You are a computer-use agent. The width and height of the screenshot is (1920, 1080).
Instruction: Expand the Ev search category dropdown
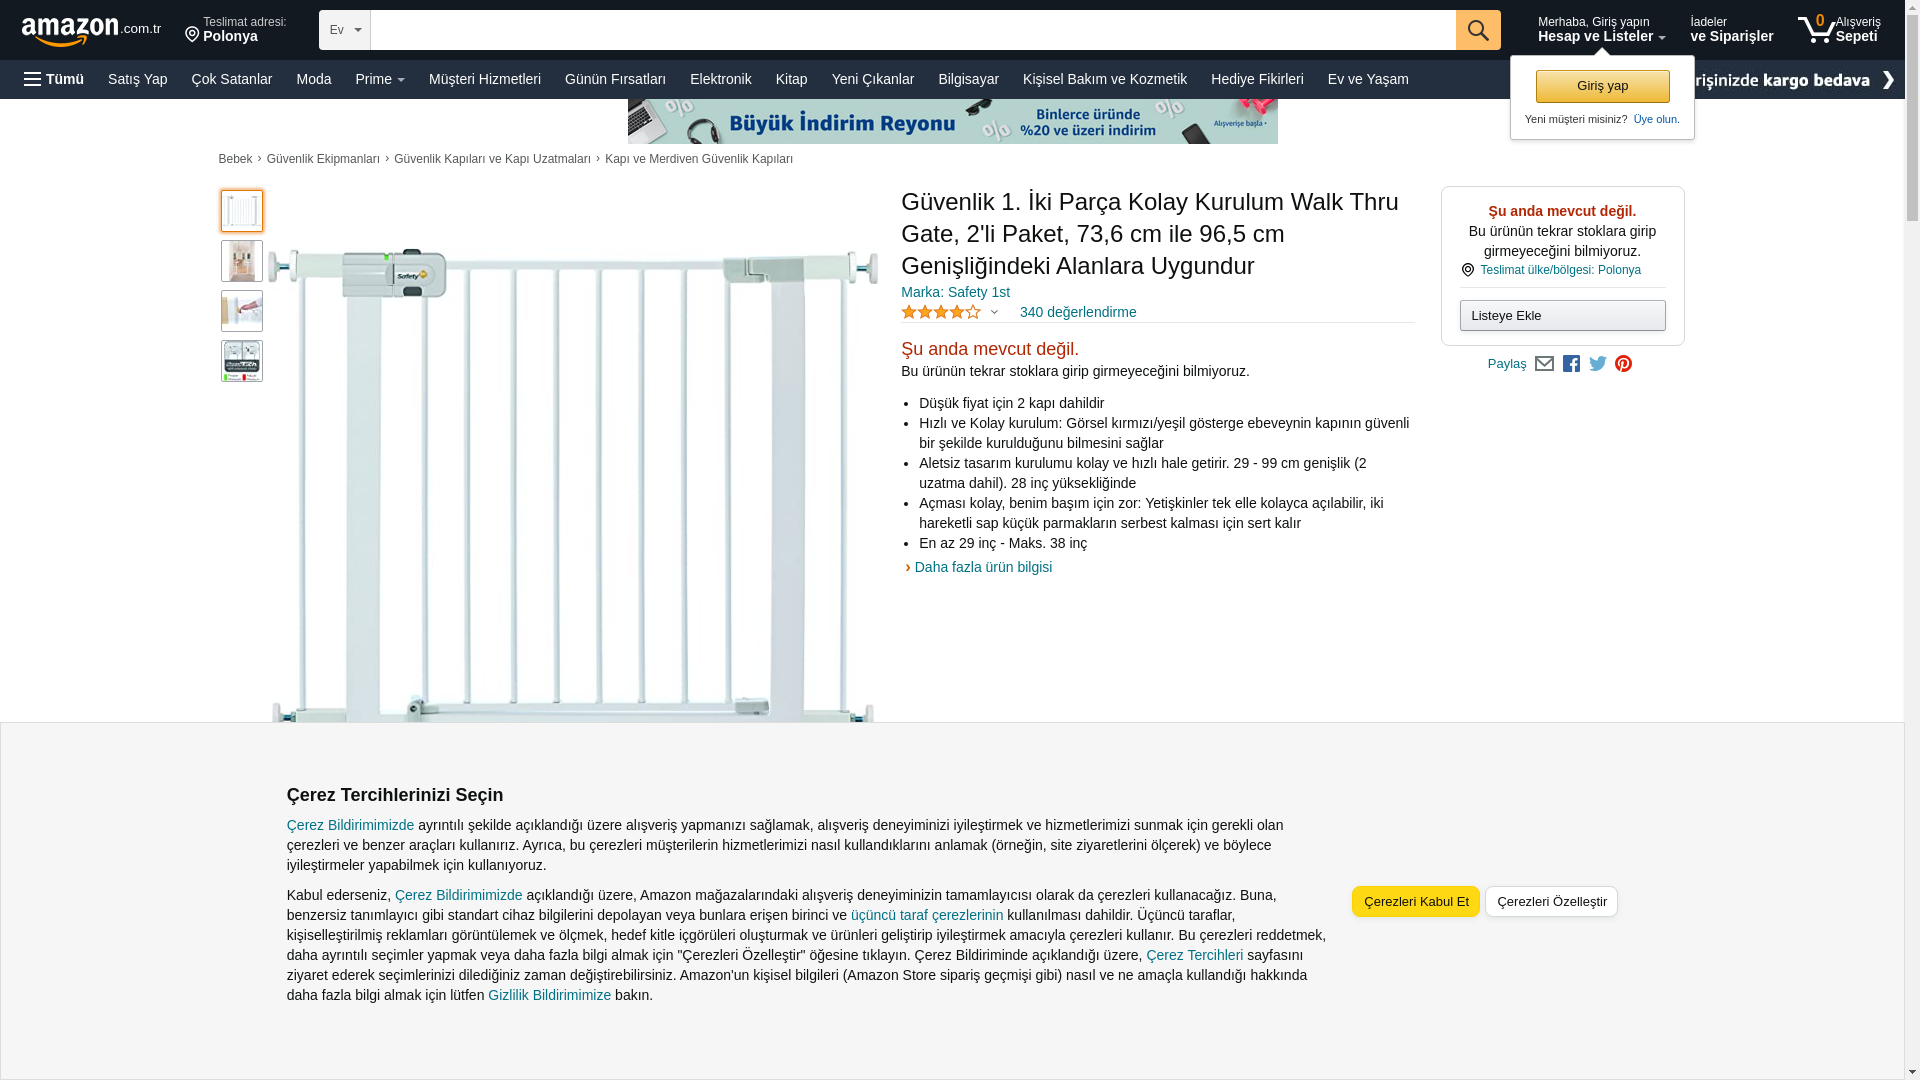coord(345,30)
